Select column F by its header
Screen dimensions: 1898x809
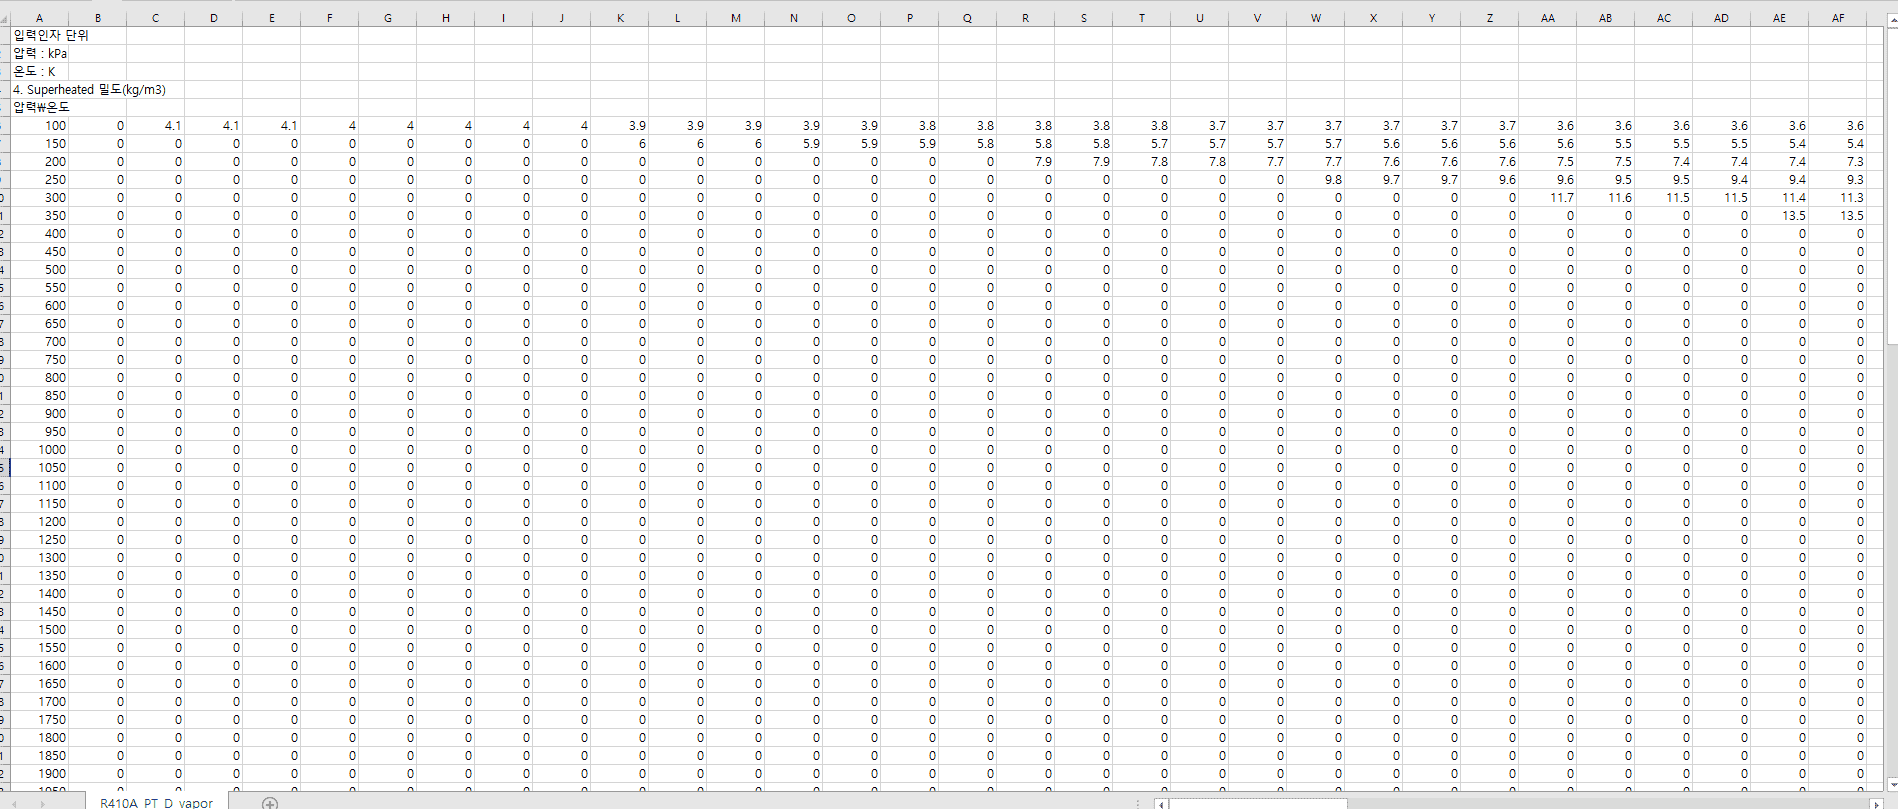pos(329,18)
